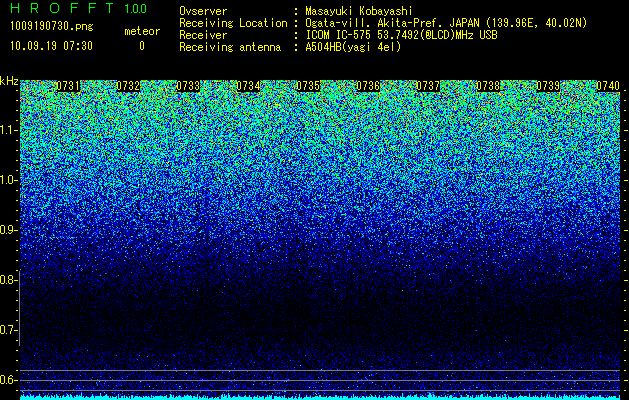Click the 0738 time marker
Viewport: 629px width, 400px height.
488,86
